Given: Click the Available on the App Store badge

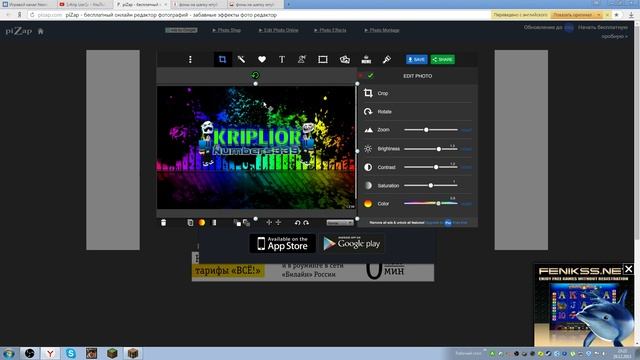Looking at the screenshot, I should coord(282,243).
